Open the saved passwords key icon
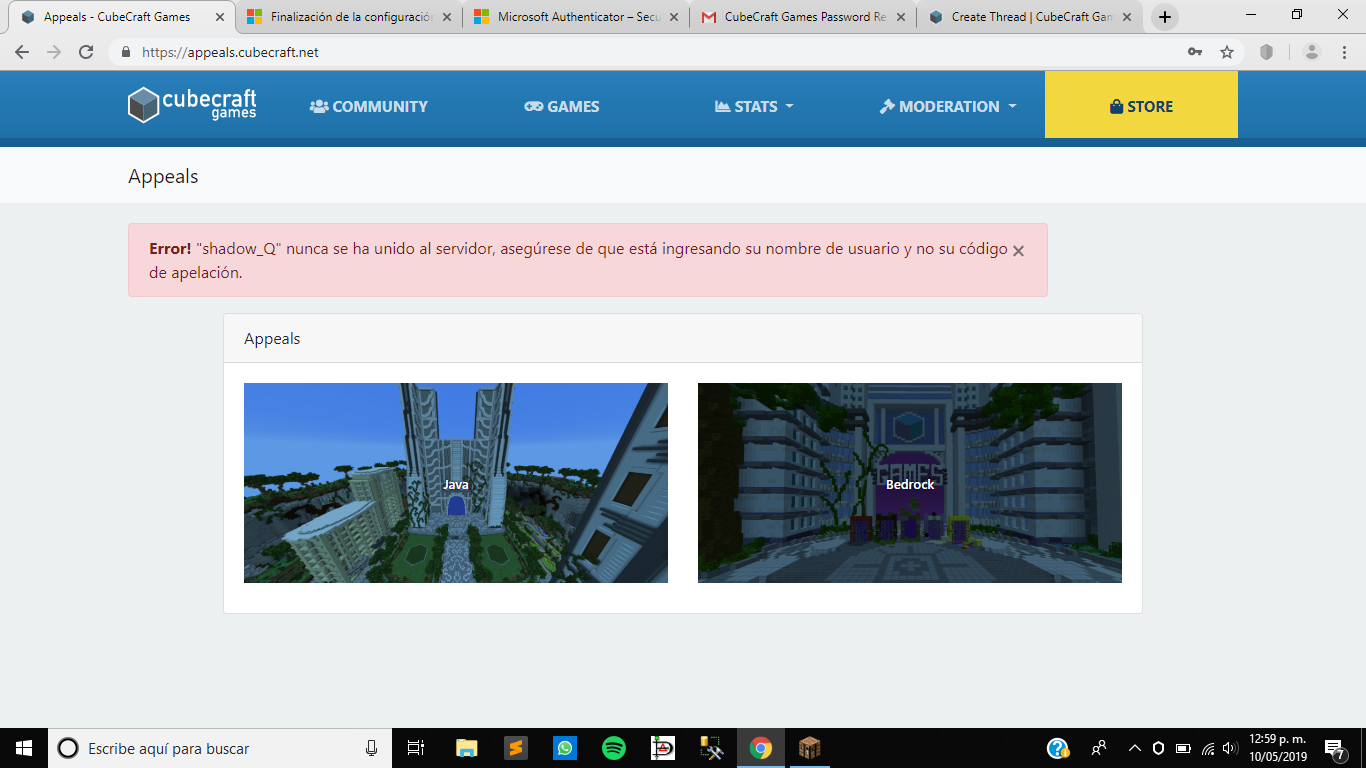The height and width of the screenshot is (768, 1366). click(1195, 52)
